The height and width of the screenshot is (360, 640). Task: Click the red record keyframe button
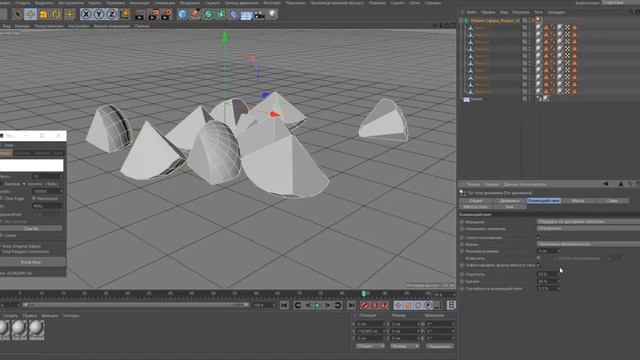click(x=365, y=305)
